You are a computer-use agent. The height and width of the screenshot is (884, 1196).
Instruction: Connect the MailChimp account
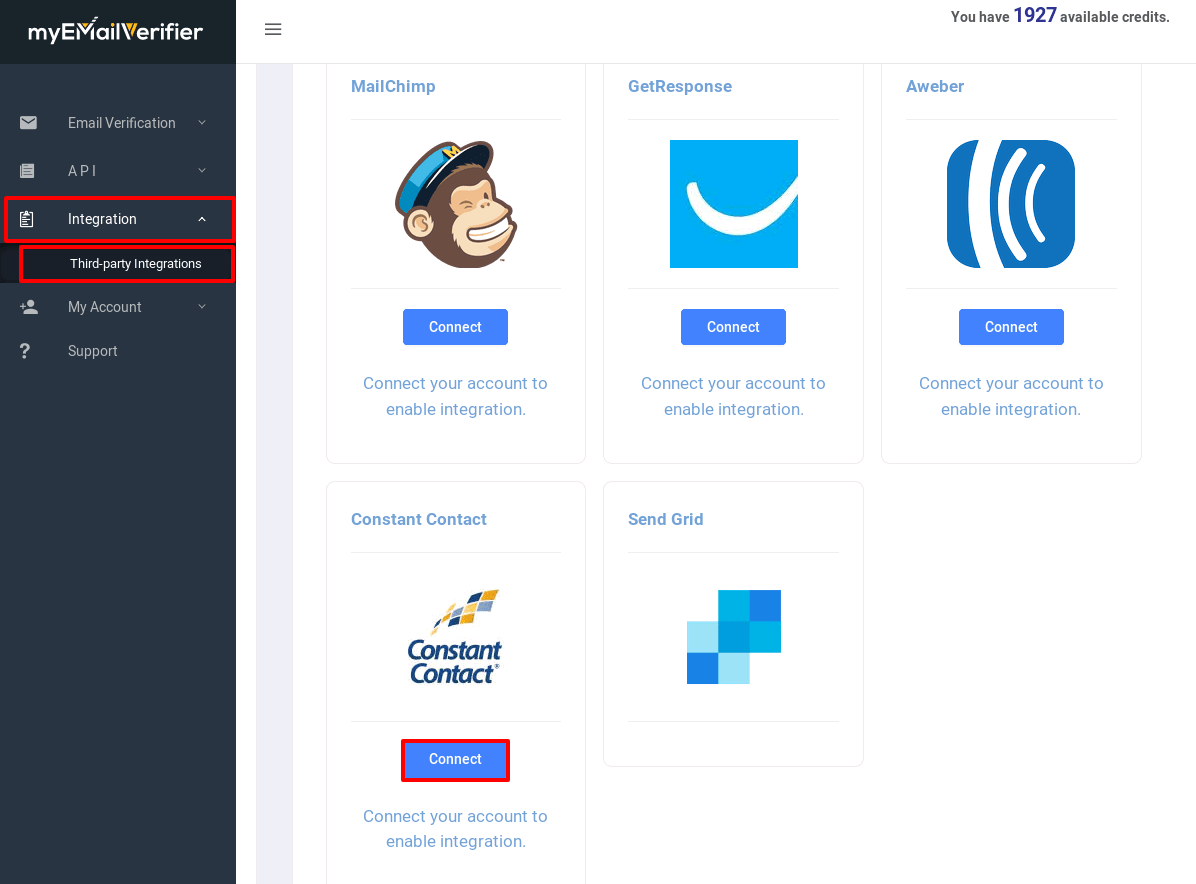pos(455,327)
